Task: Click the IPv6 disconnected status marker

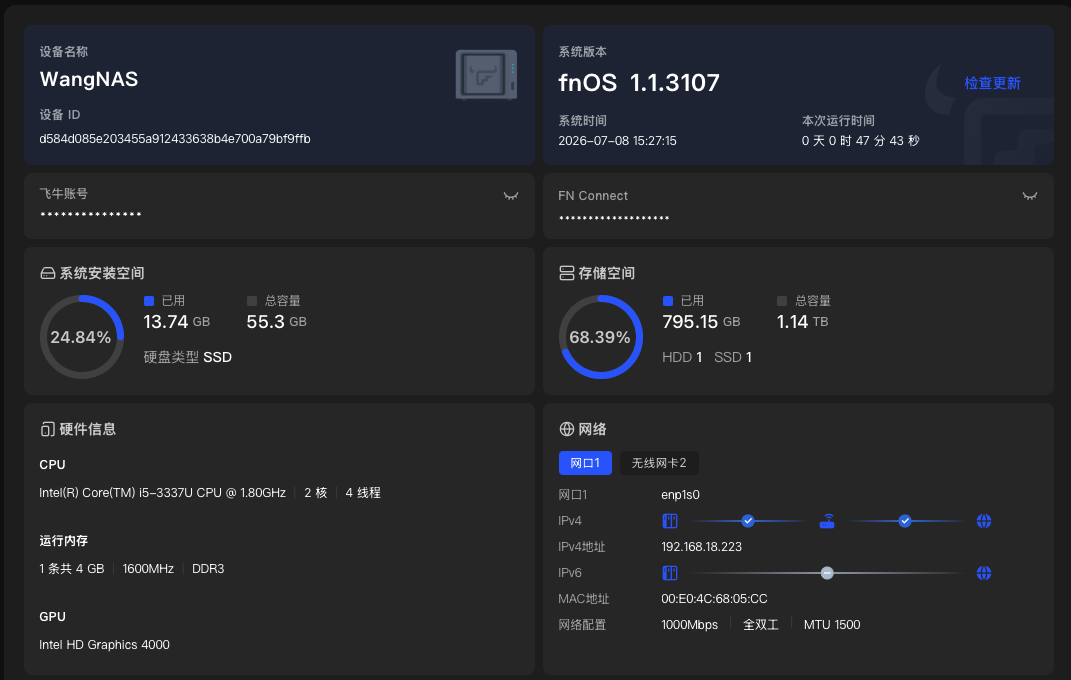Action: [826, 573]
